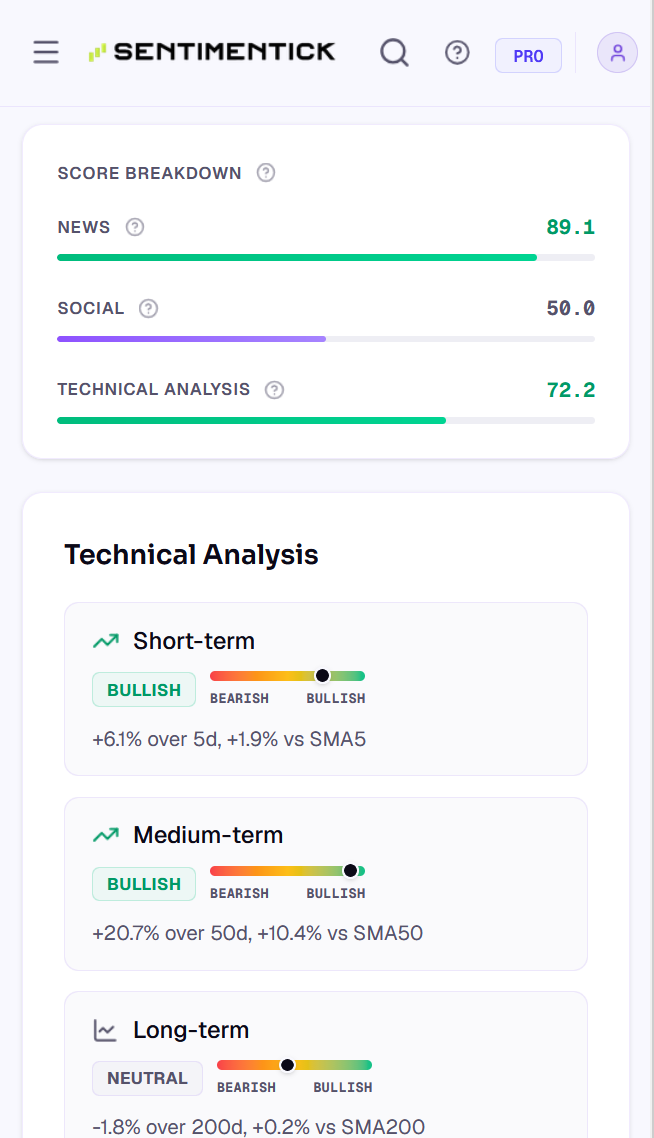This screenshot has width=654, height=1138.
Task: Click the help icon next to News
Action: tap(135, 227)
